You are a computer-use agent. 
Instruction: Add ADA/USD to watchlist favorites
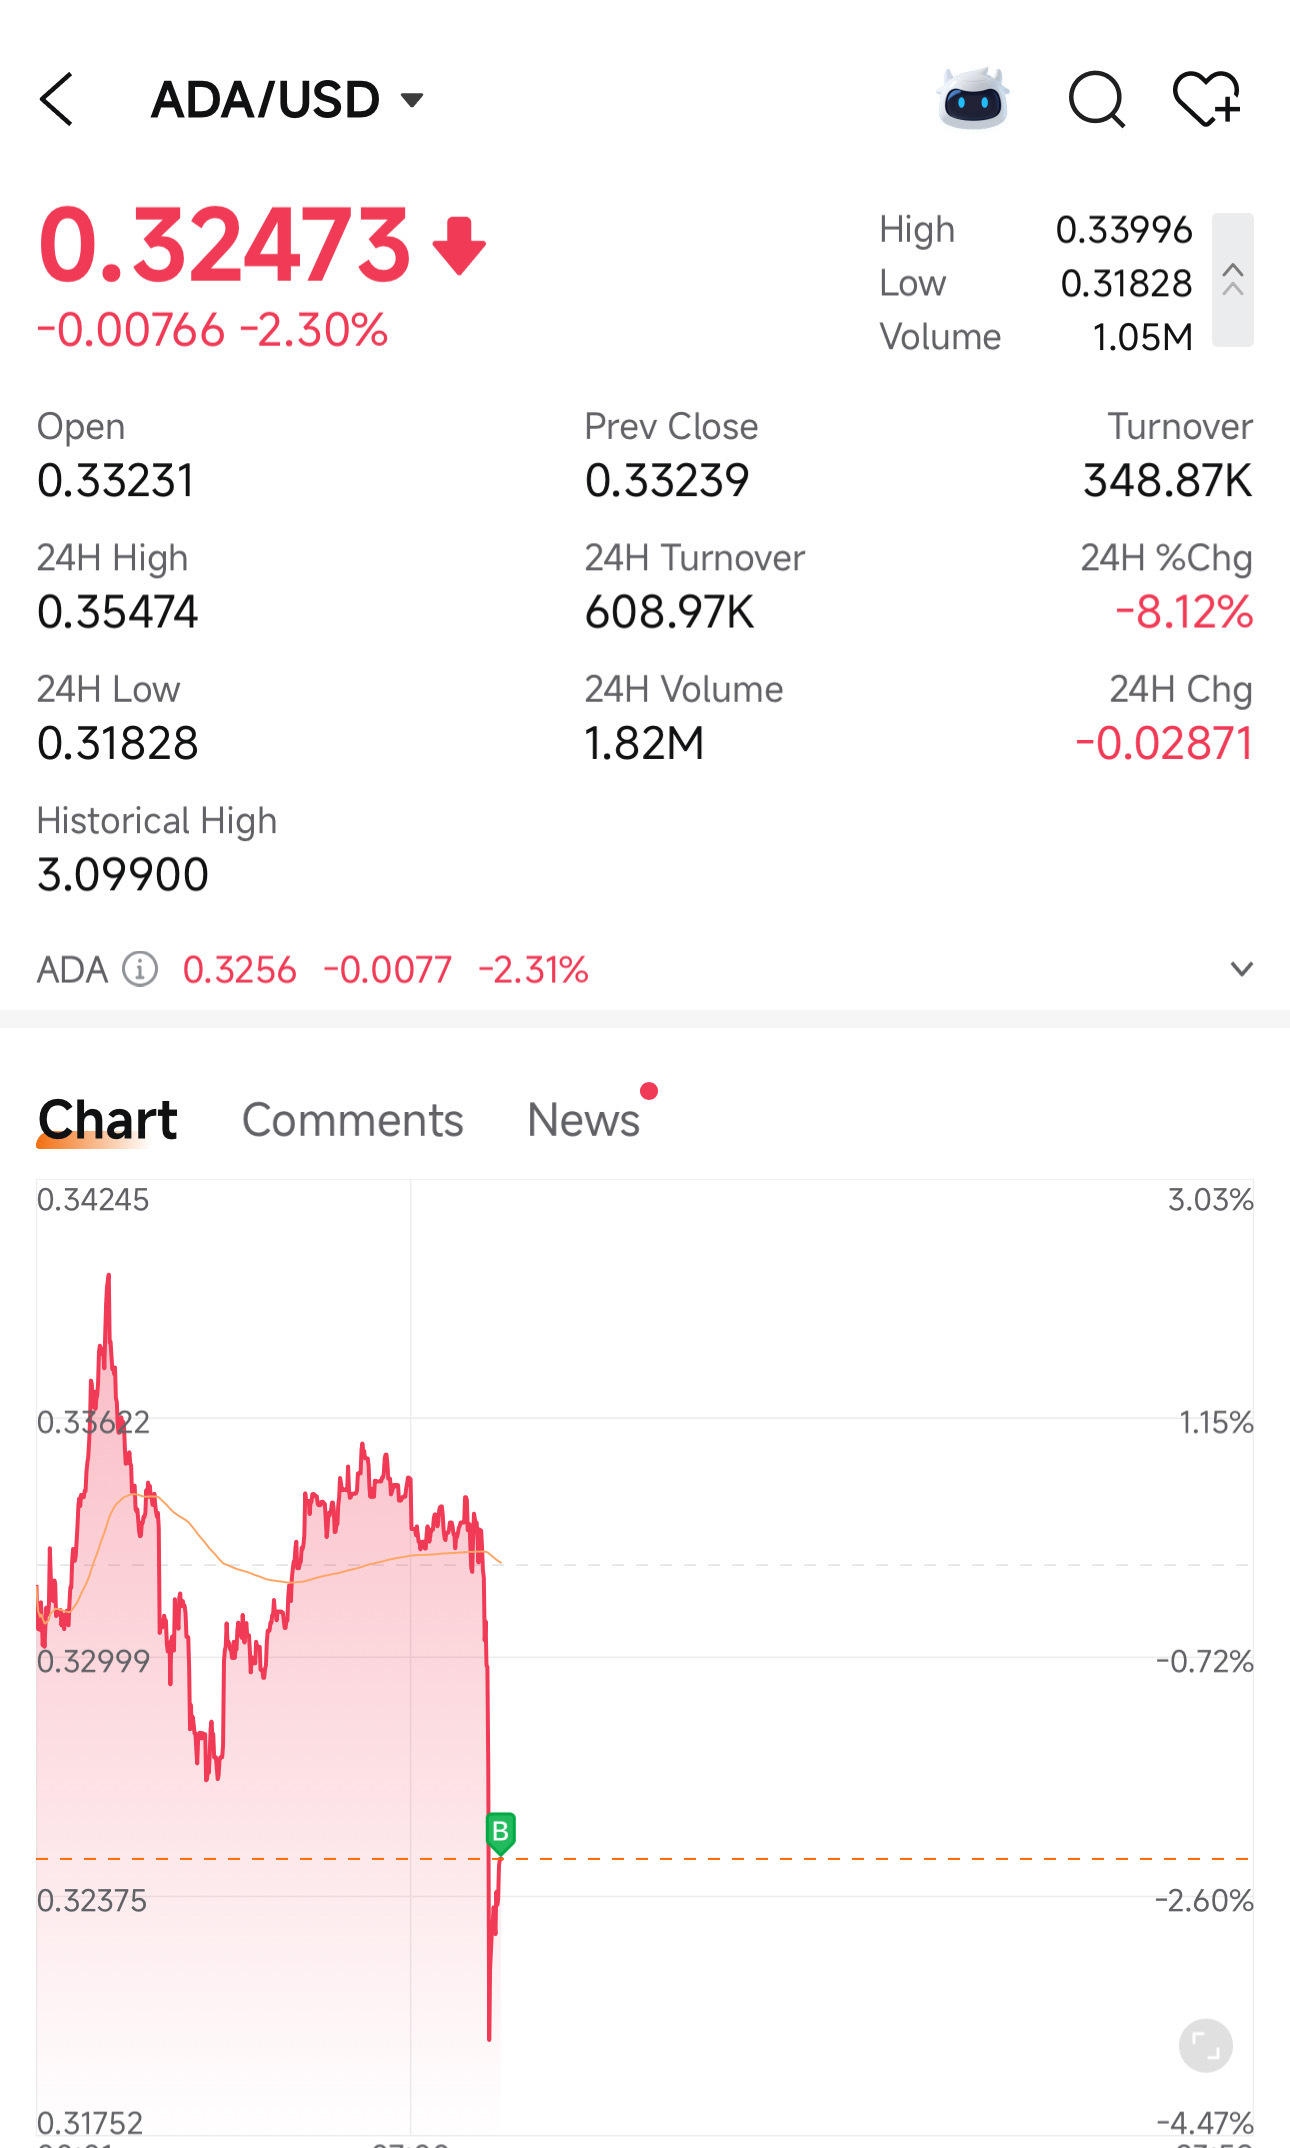coord(1206,100)
